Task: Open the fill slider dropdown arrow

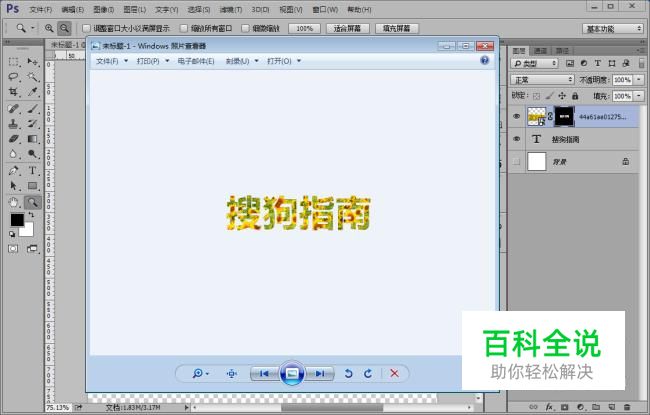Action: (x=639, y=96)
